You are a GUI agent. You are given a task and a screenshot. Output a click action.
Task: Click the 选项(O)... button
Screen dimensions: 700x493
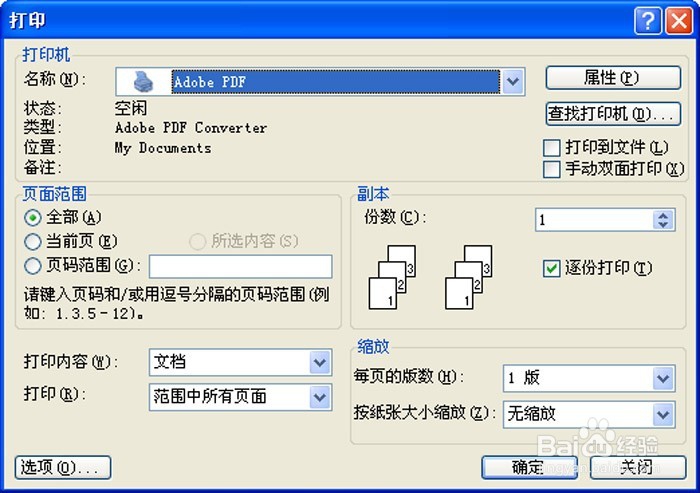63,468
